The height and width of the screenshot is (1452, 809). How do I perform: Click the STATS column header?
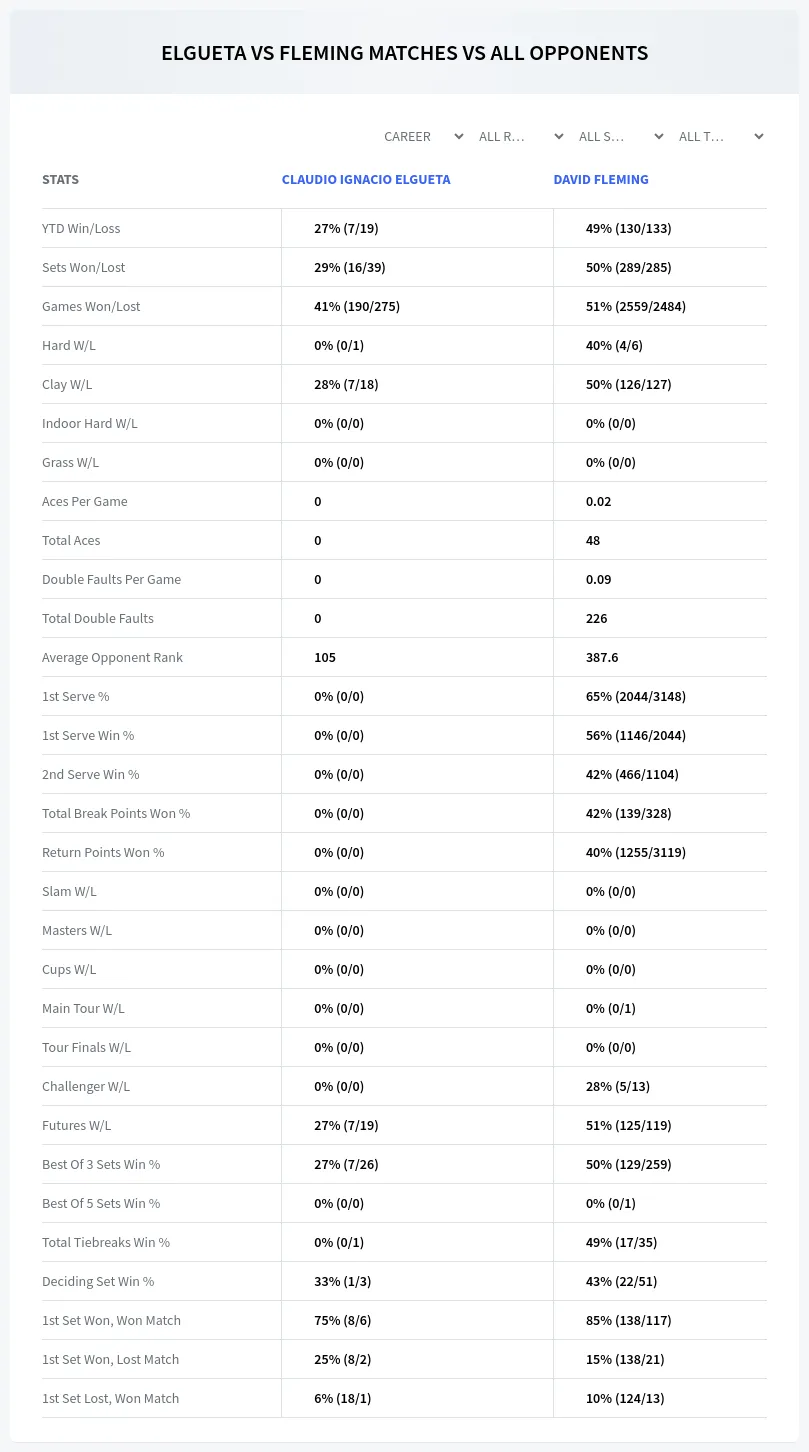[x=60, y=179]
